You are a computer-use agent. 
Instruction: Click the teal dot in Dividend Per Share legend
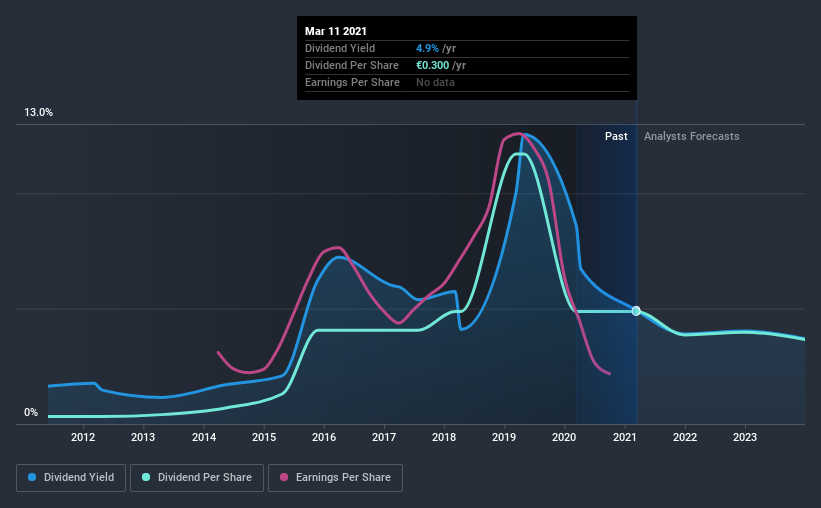(x=146, y=477)
